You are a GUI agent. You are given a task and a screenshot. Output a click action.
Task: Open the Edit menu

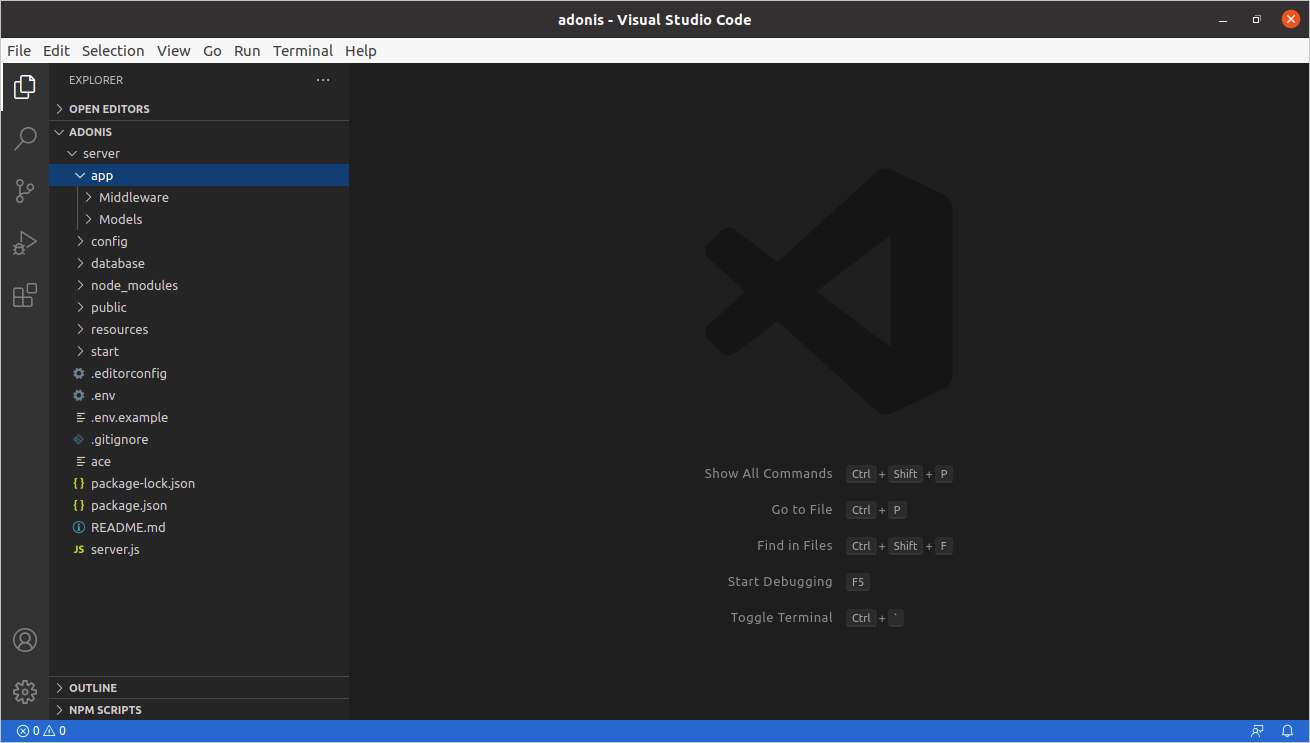[x=57, y=51]
